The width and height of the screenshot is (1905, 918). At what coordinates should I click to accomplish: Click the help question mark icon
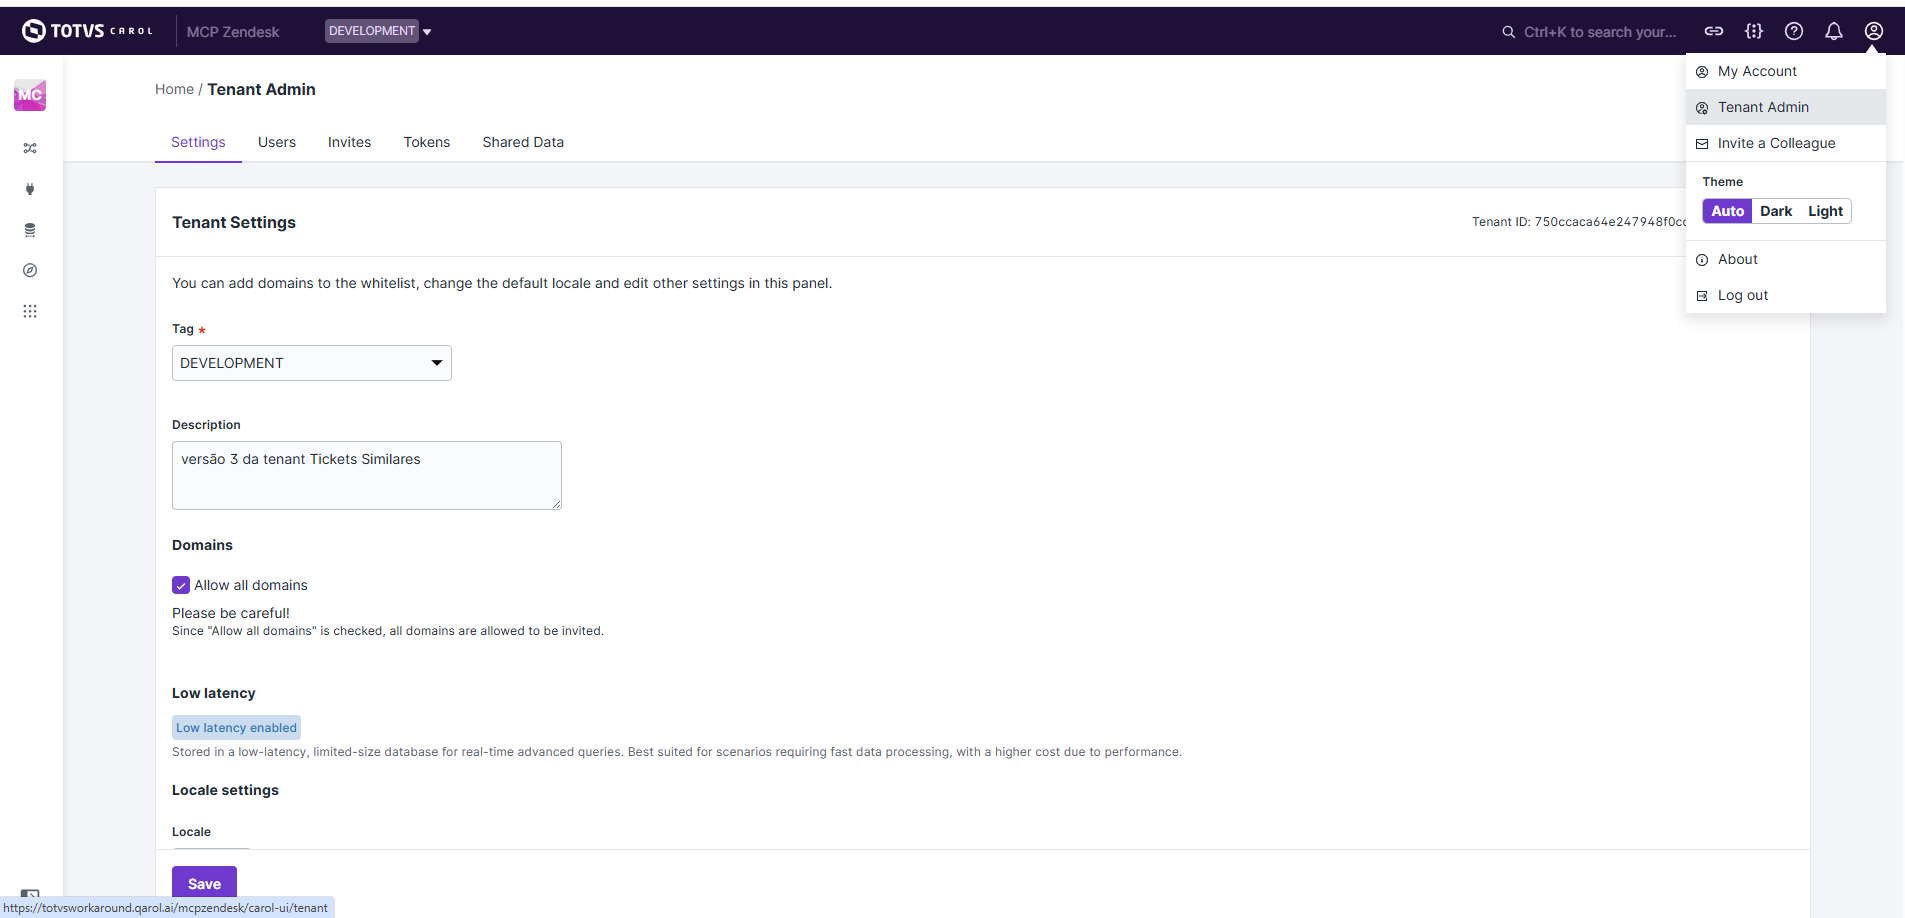tap(1793, 31)
